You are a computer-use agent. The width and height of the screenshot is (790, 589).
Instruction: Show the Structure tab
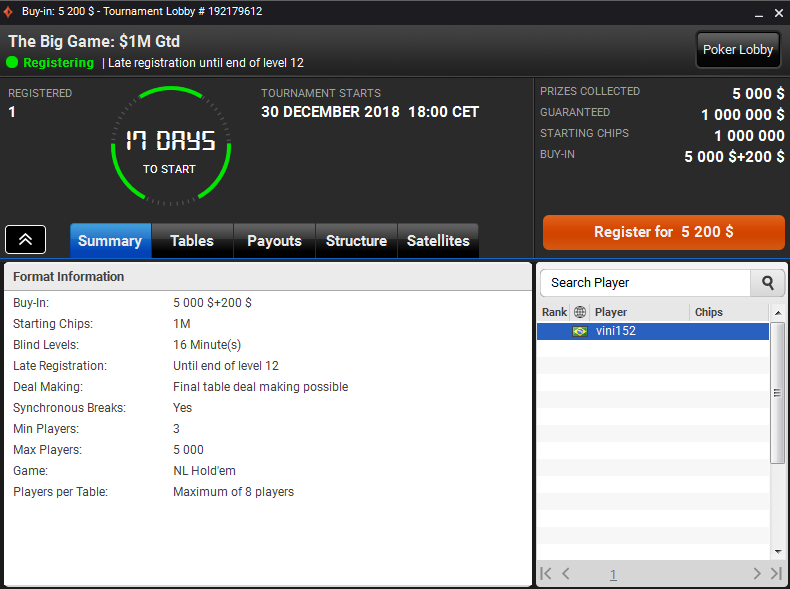pyautogui.click(x=356, y=241)
